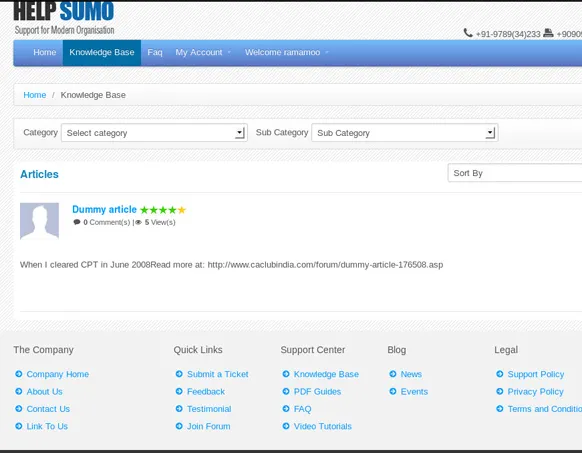
Task: Open the Select category dropdown
Action: [x=154, y=133]
